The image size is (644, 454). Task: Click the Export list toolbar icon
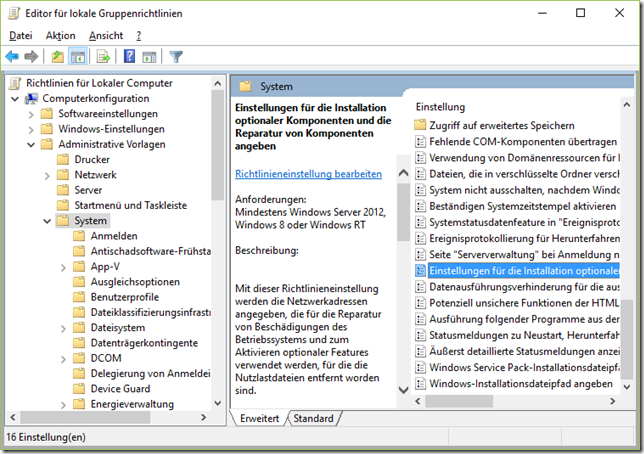(x=104, y=57)
